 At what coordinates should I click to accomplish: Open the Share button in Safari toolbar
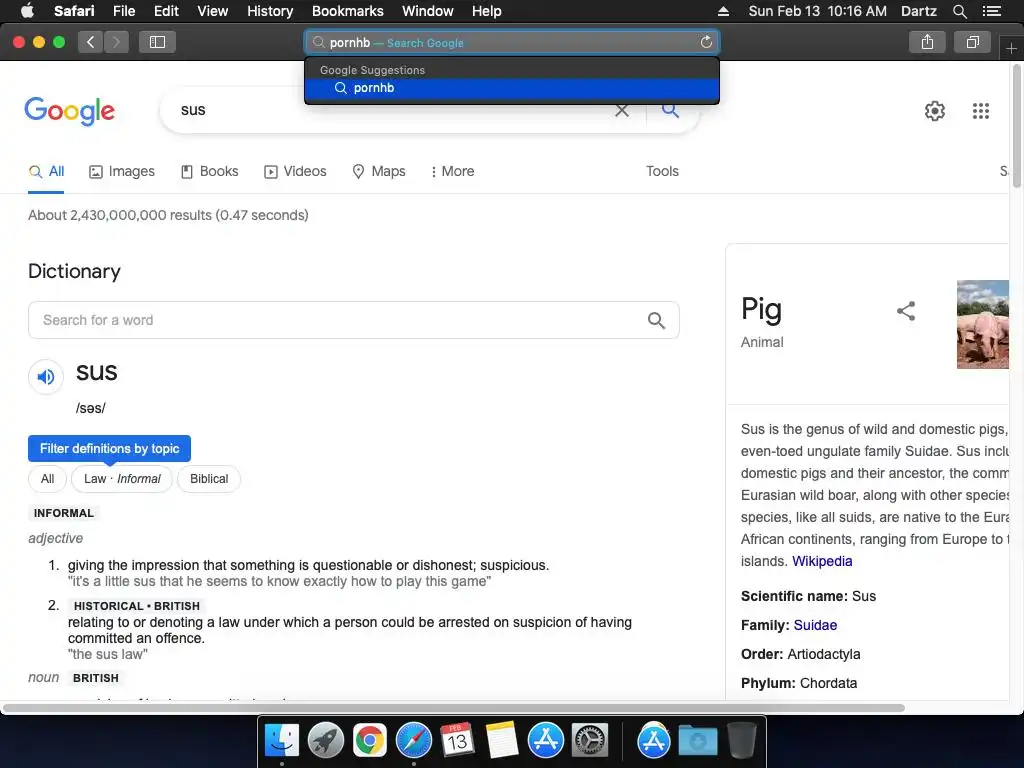click(x=927, y=42)
